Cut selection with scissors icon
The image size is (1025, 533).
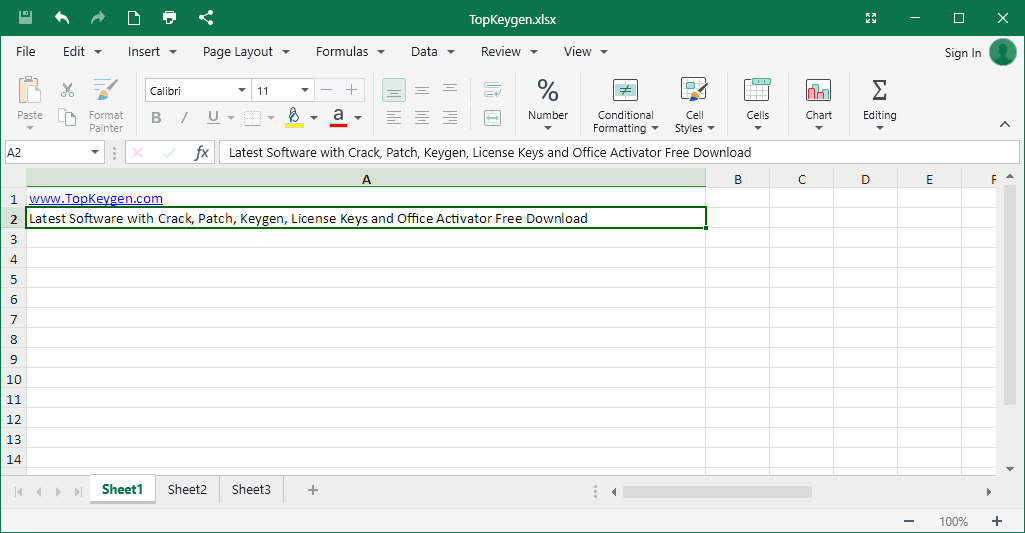click(x=67, y=90)
